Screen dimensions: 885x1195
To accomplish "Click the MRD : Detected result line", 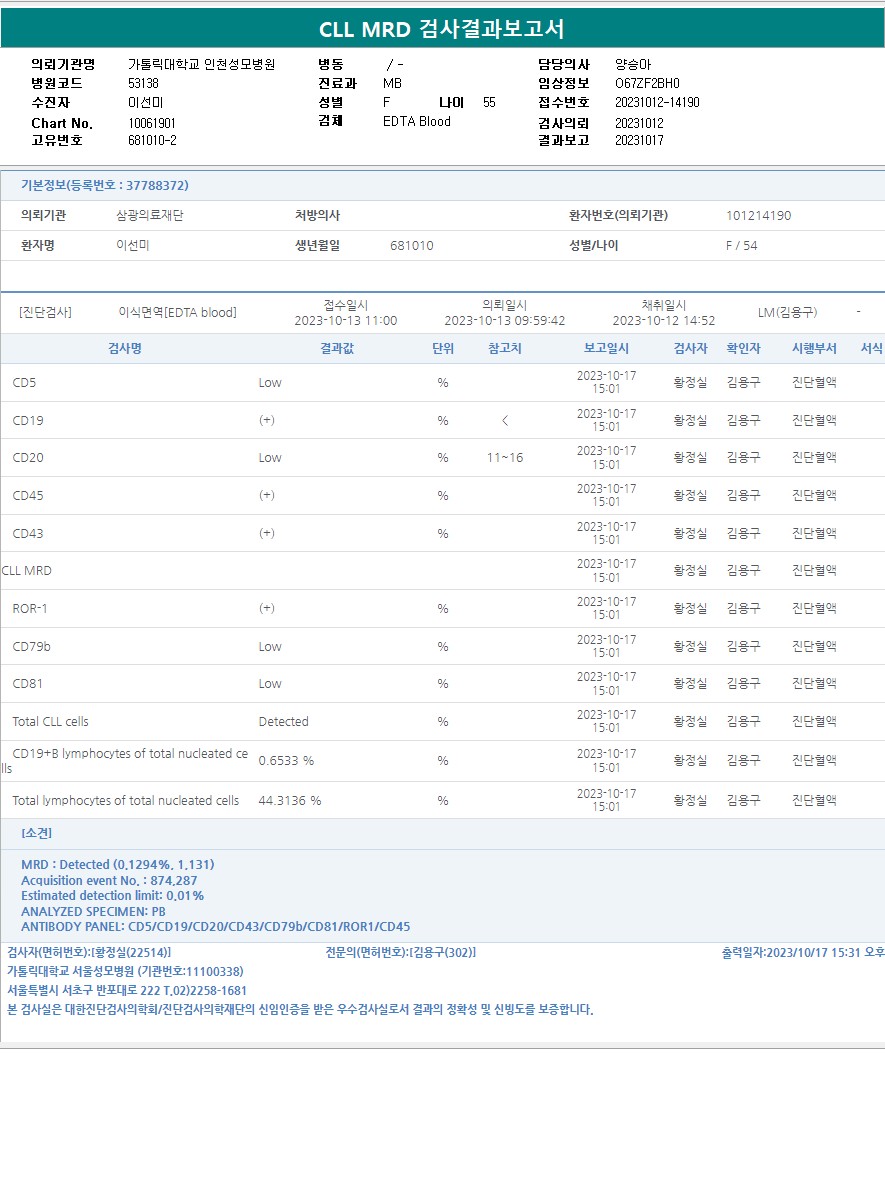I will point(117,865).
